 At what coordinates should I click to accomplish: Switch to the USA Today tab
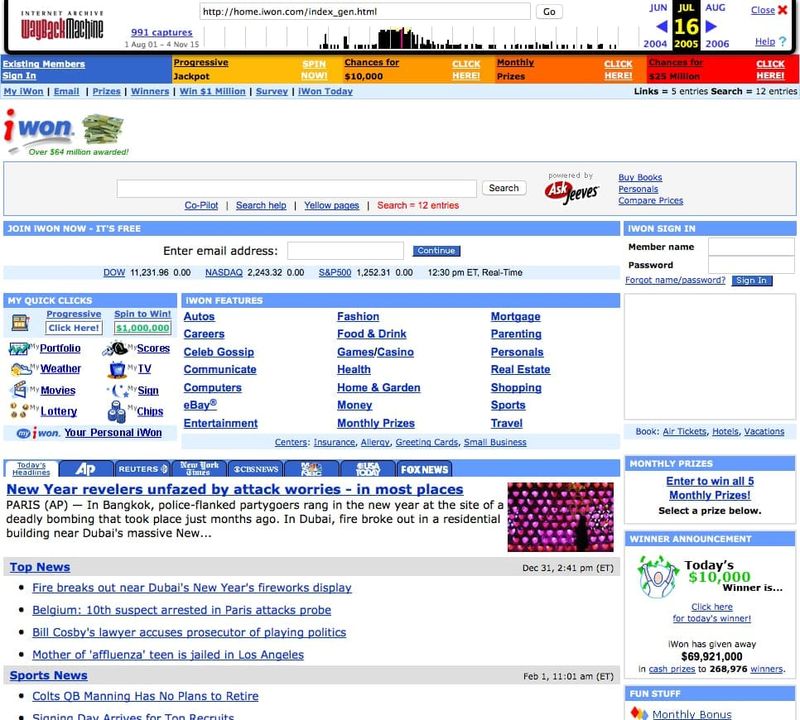point(368,469)
